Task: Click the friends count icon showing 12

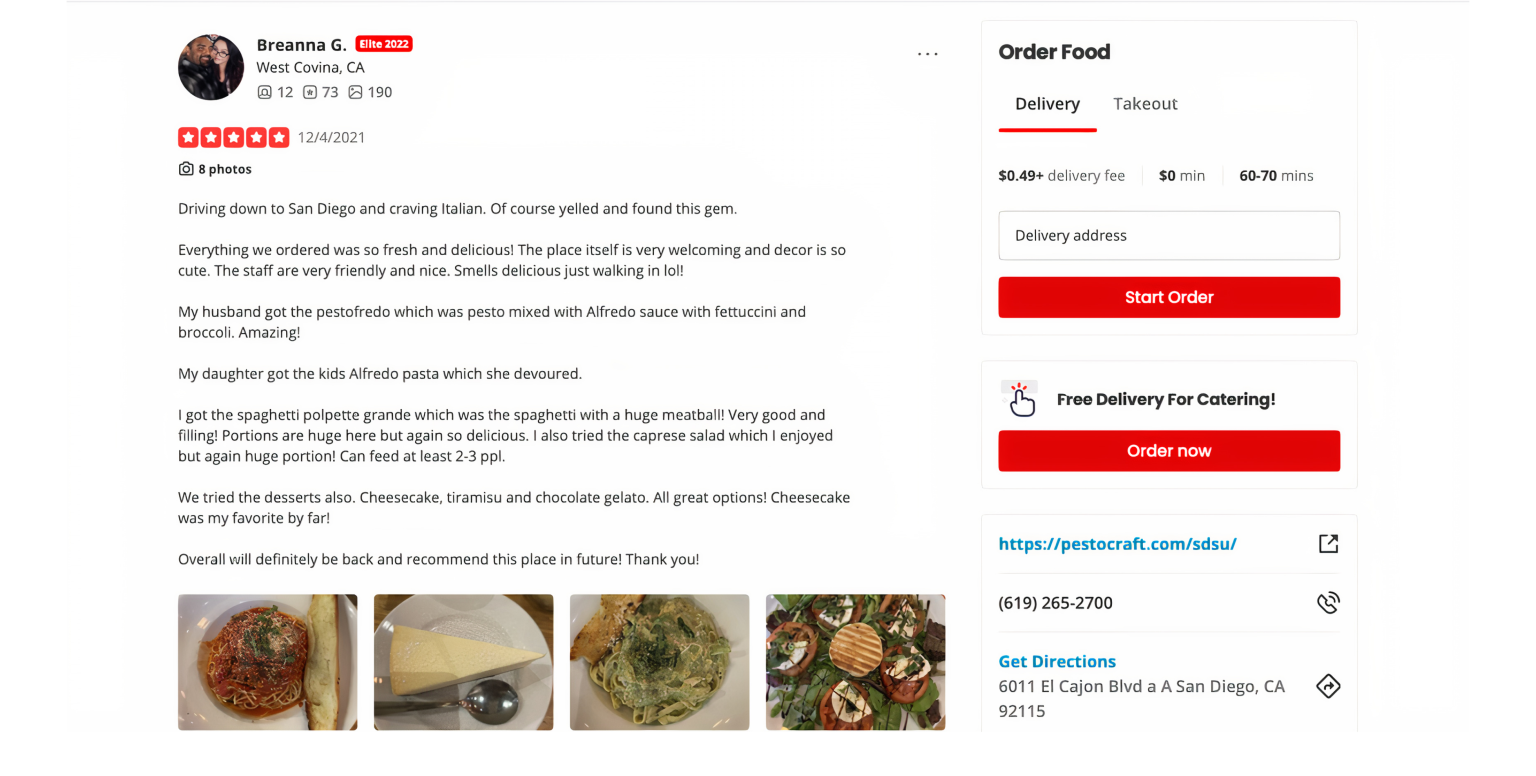Action: [x=264, y=92]
